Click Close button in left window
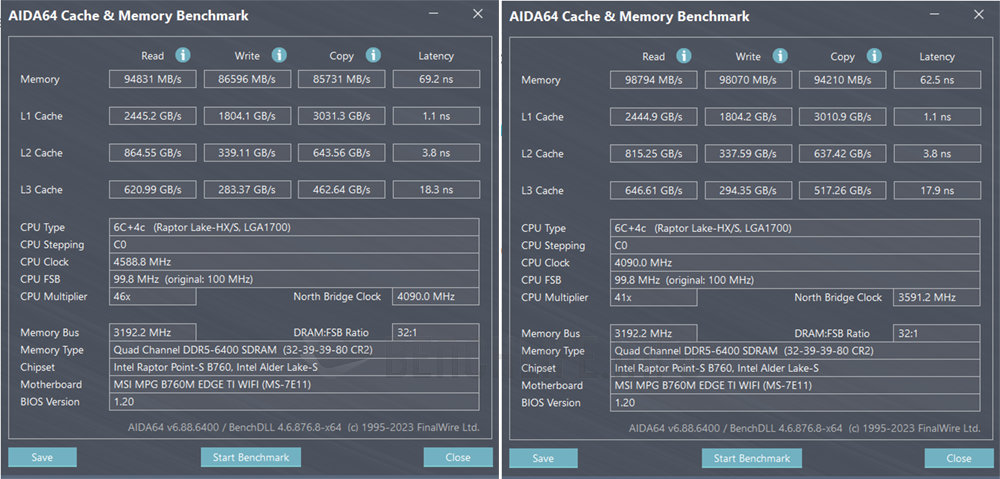The height and width of the screenshot is (479, 1000). tap(458, 457)
